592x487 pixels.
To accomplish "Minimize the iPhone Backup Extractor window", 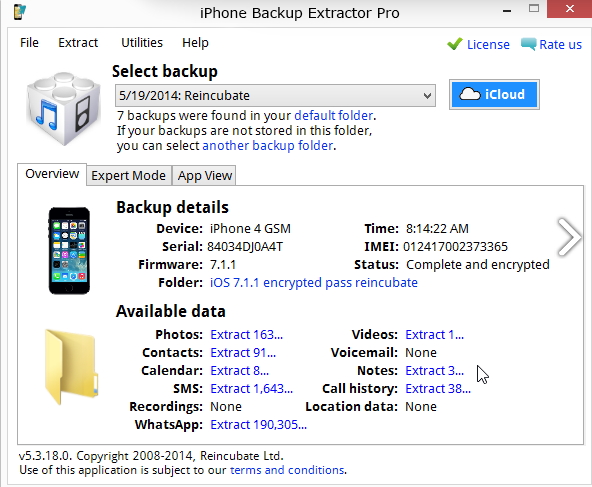I will tap(507, 11).
